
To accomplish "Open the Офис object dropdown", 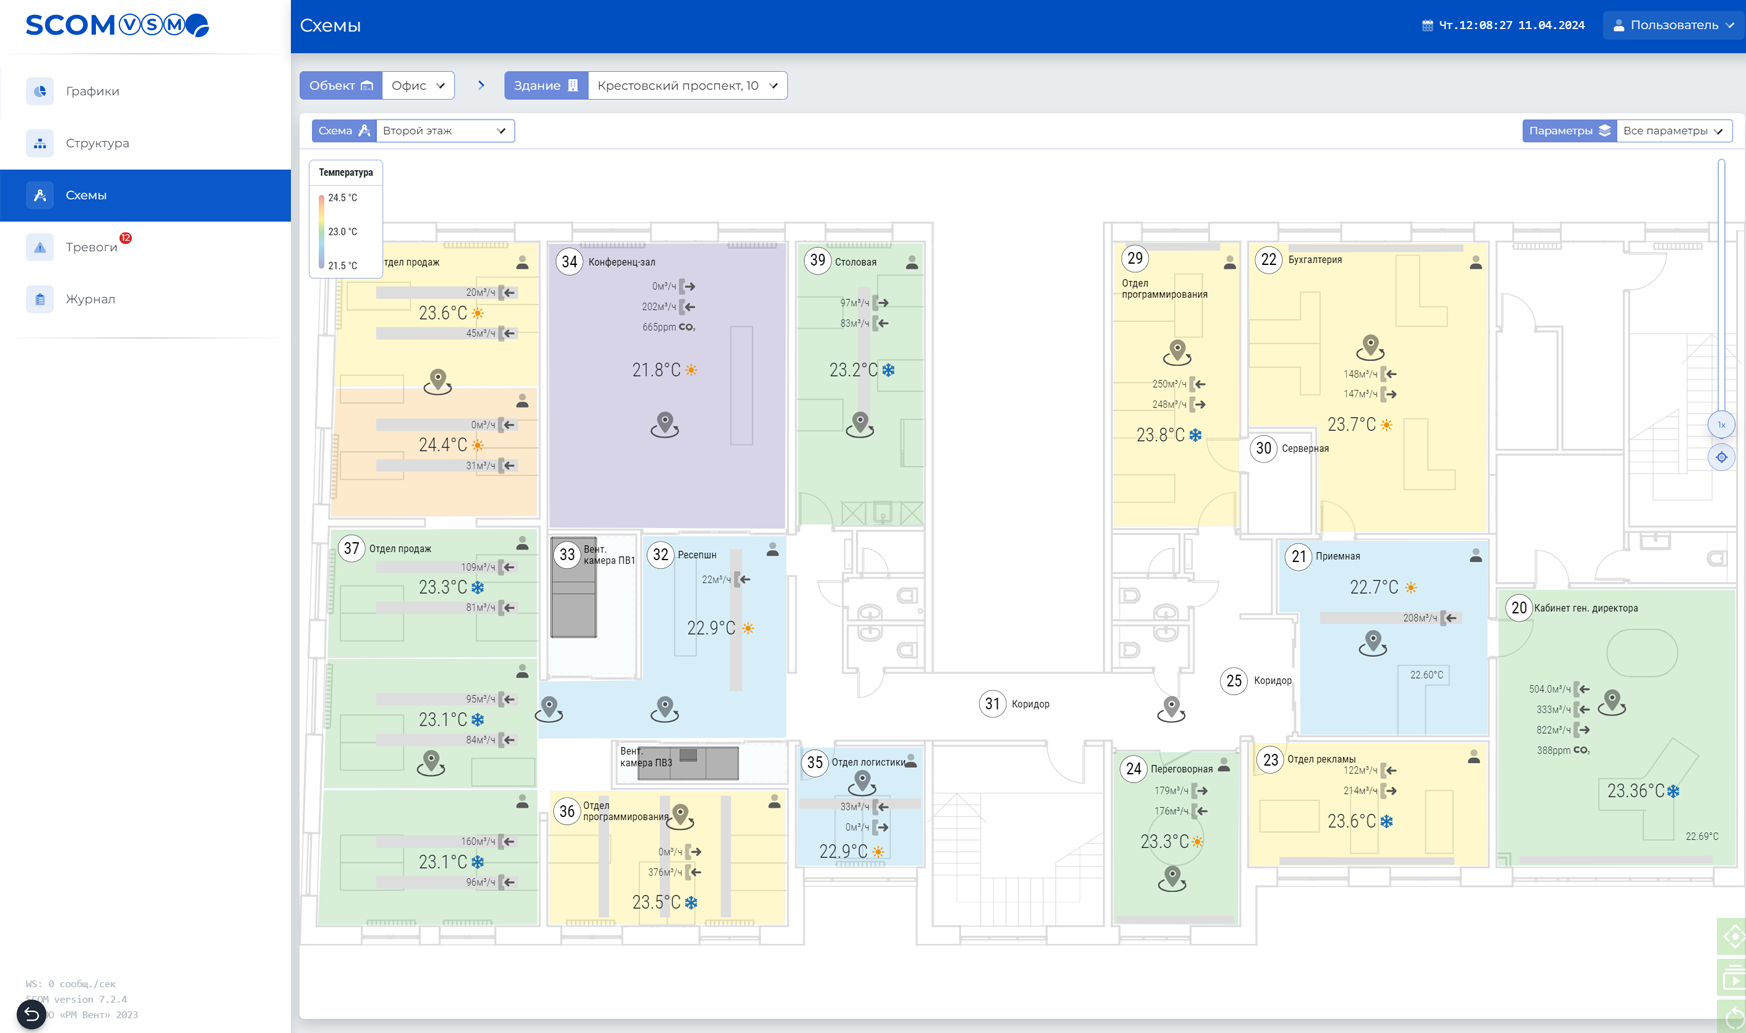I will (418, 86).
